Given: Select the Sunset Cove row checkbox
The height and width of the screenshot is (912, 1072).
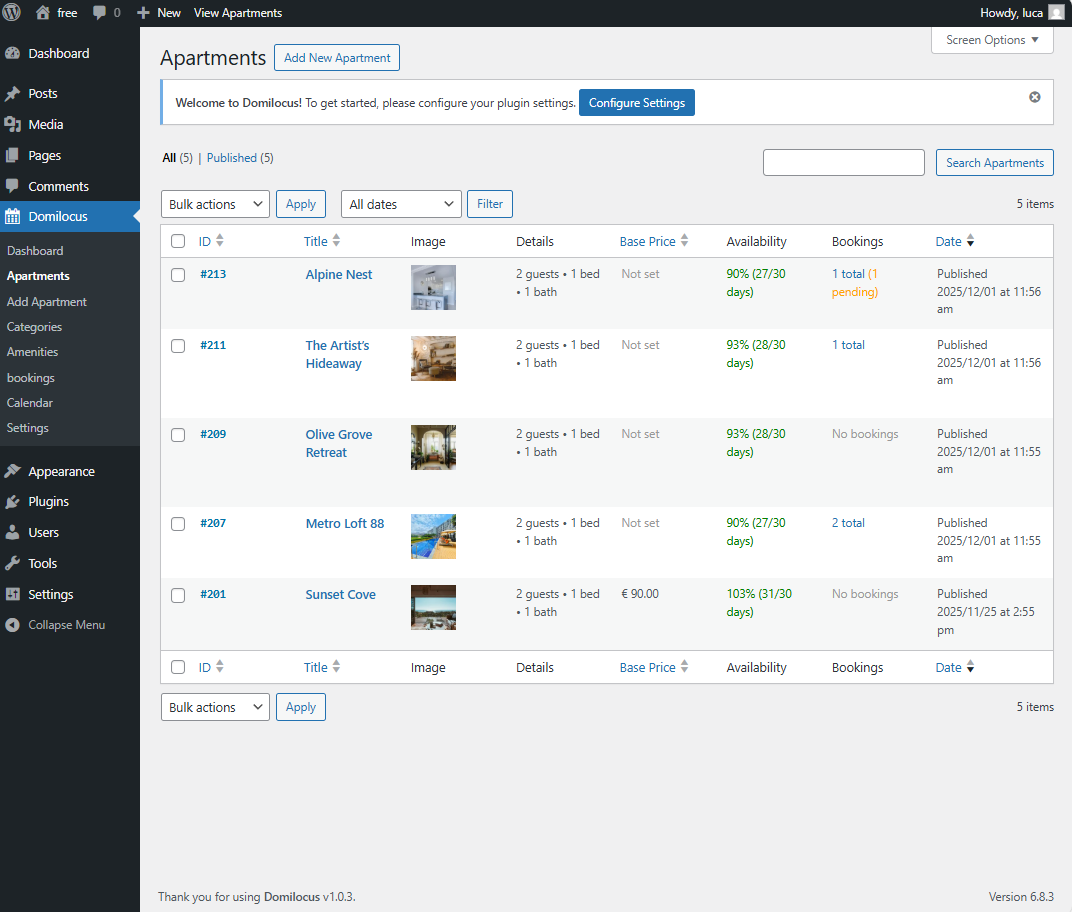Looking at the screenshot, I should tap(178, 595).
